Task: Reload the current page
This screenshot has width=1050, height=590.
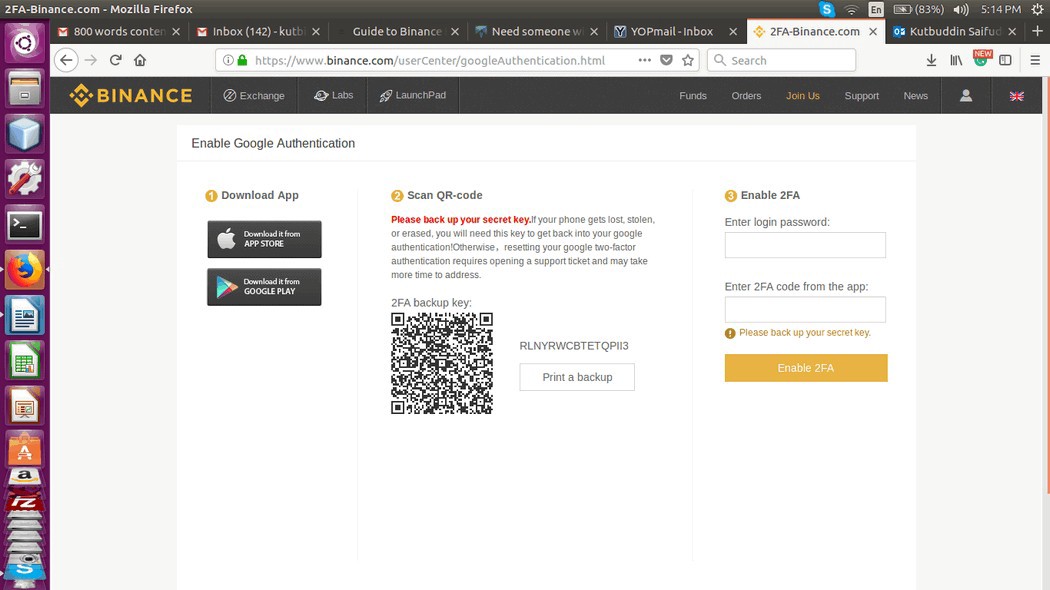Action: click(115, 60)
